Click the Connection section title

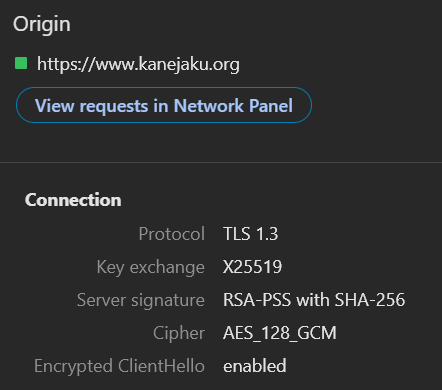(73, 200)
